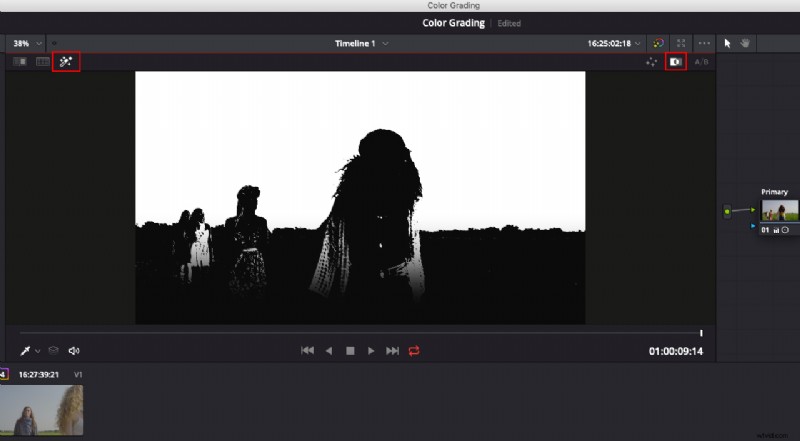
Task: Jump to the first frame
Action: (307, 351)
